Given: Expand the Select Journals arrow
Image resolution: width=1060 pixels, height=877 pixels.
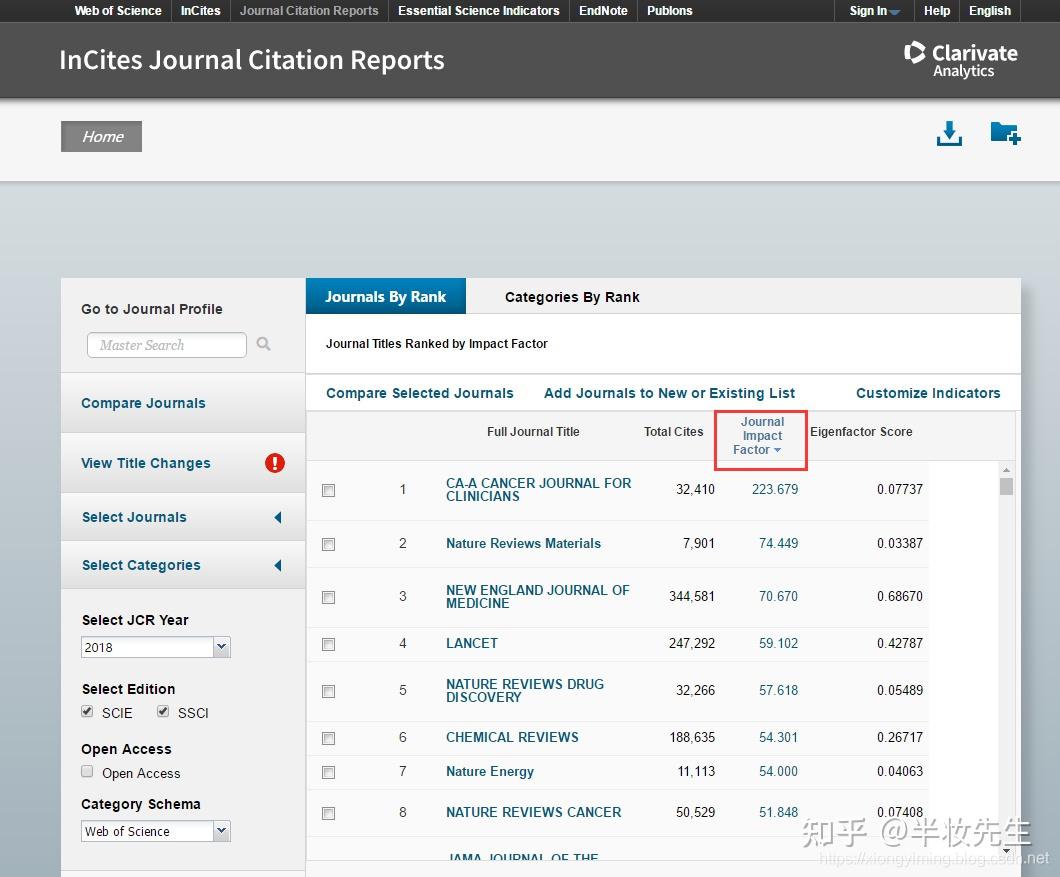Looking at the screenshot, I should 278,517.
